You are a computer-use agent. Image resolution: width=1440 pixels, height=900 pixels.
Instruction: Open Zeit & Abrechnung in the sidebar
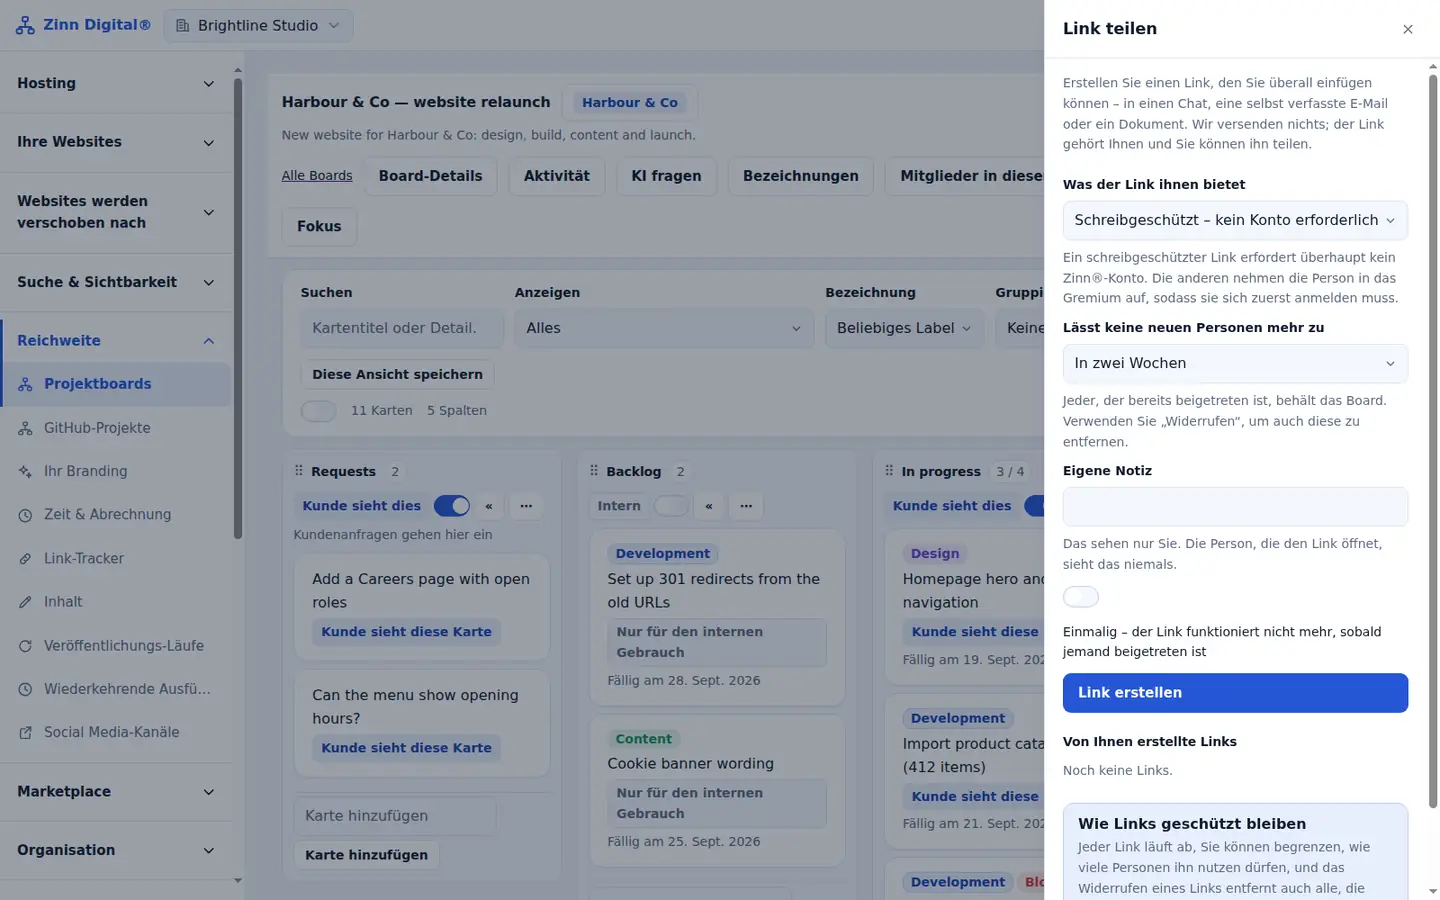116,515
